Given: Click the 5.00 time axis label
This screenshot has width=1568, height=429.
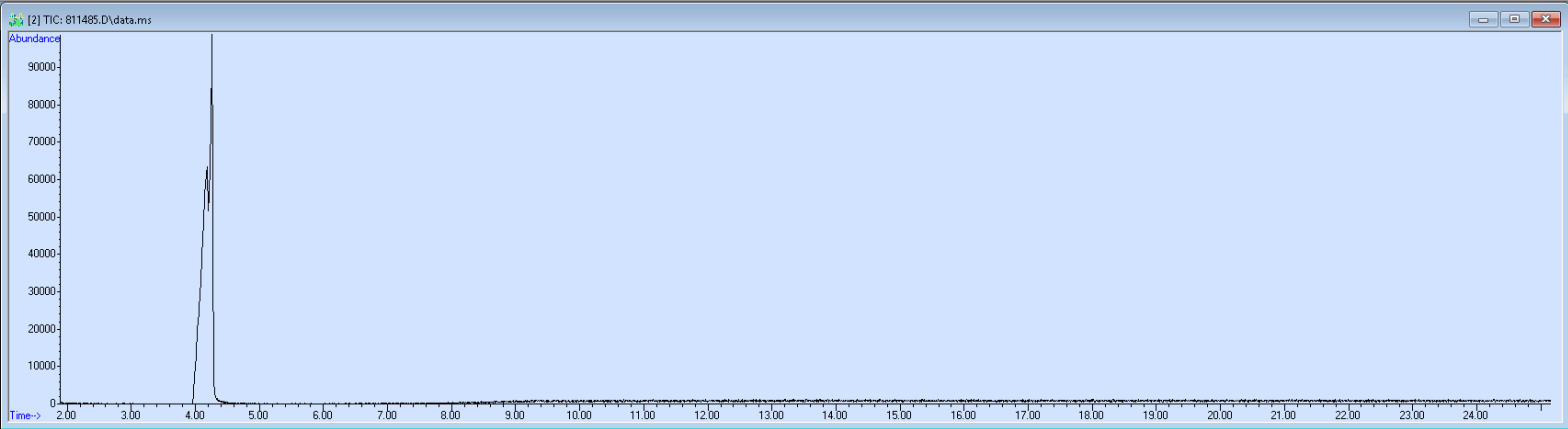Looking at the screenshot, I should [258, 414].
